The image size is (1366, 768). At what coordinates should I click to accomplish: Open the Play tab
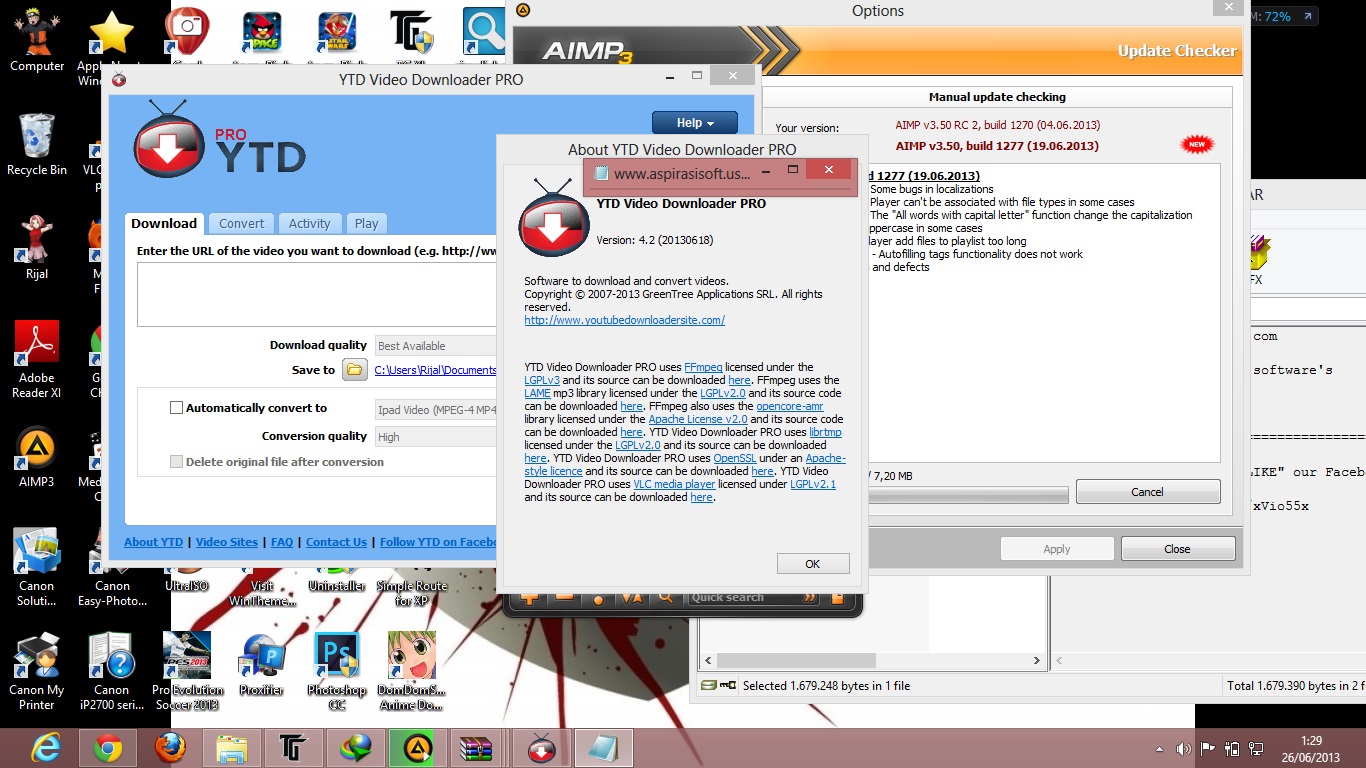click(x=367, y=223)
